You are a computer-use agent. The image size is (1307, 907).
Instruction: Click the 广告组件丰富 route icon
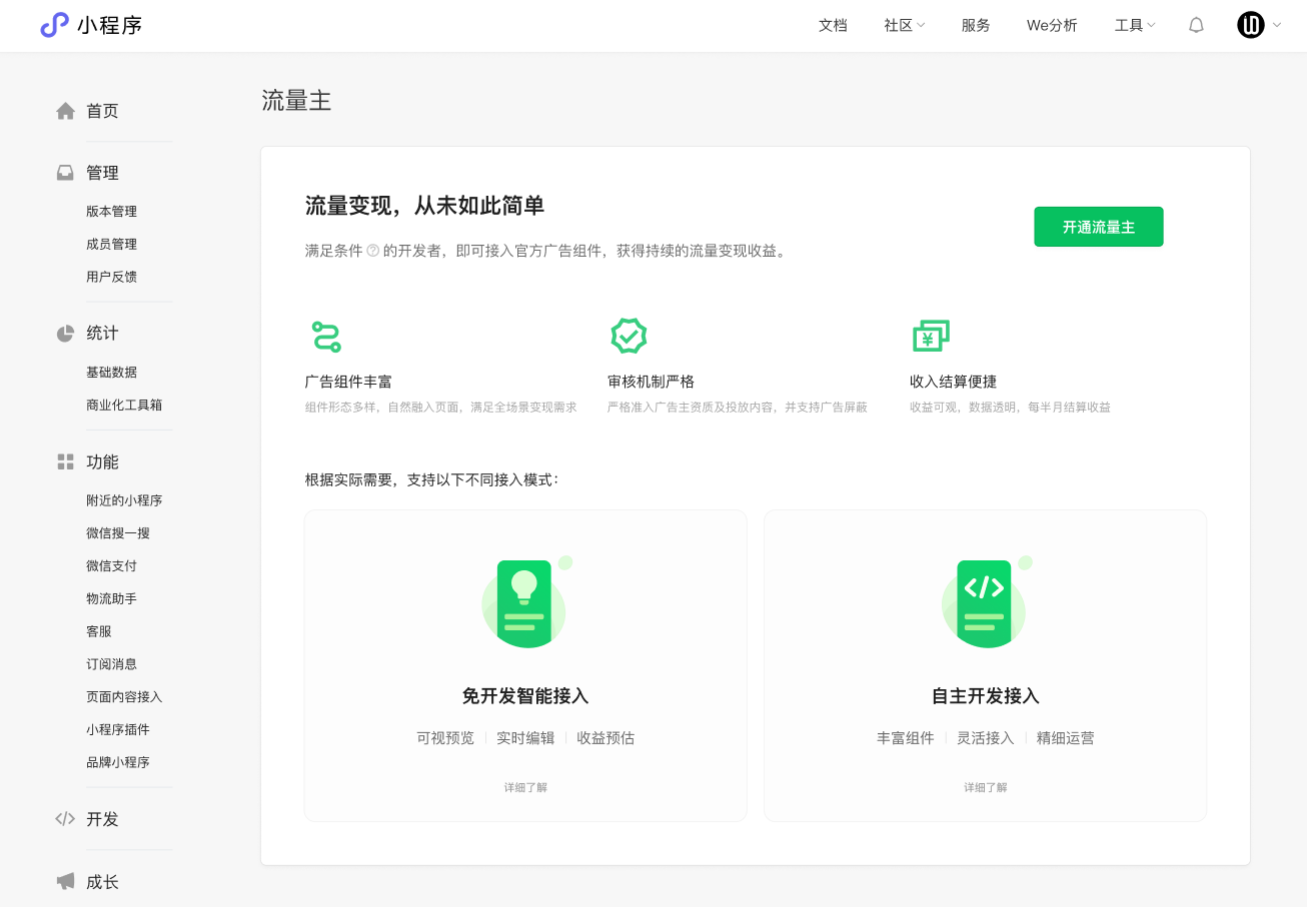326,336
